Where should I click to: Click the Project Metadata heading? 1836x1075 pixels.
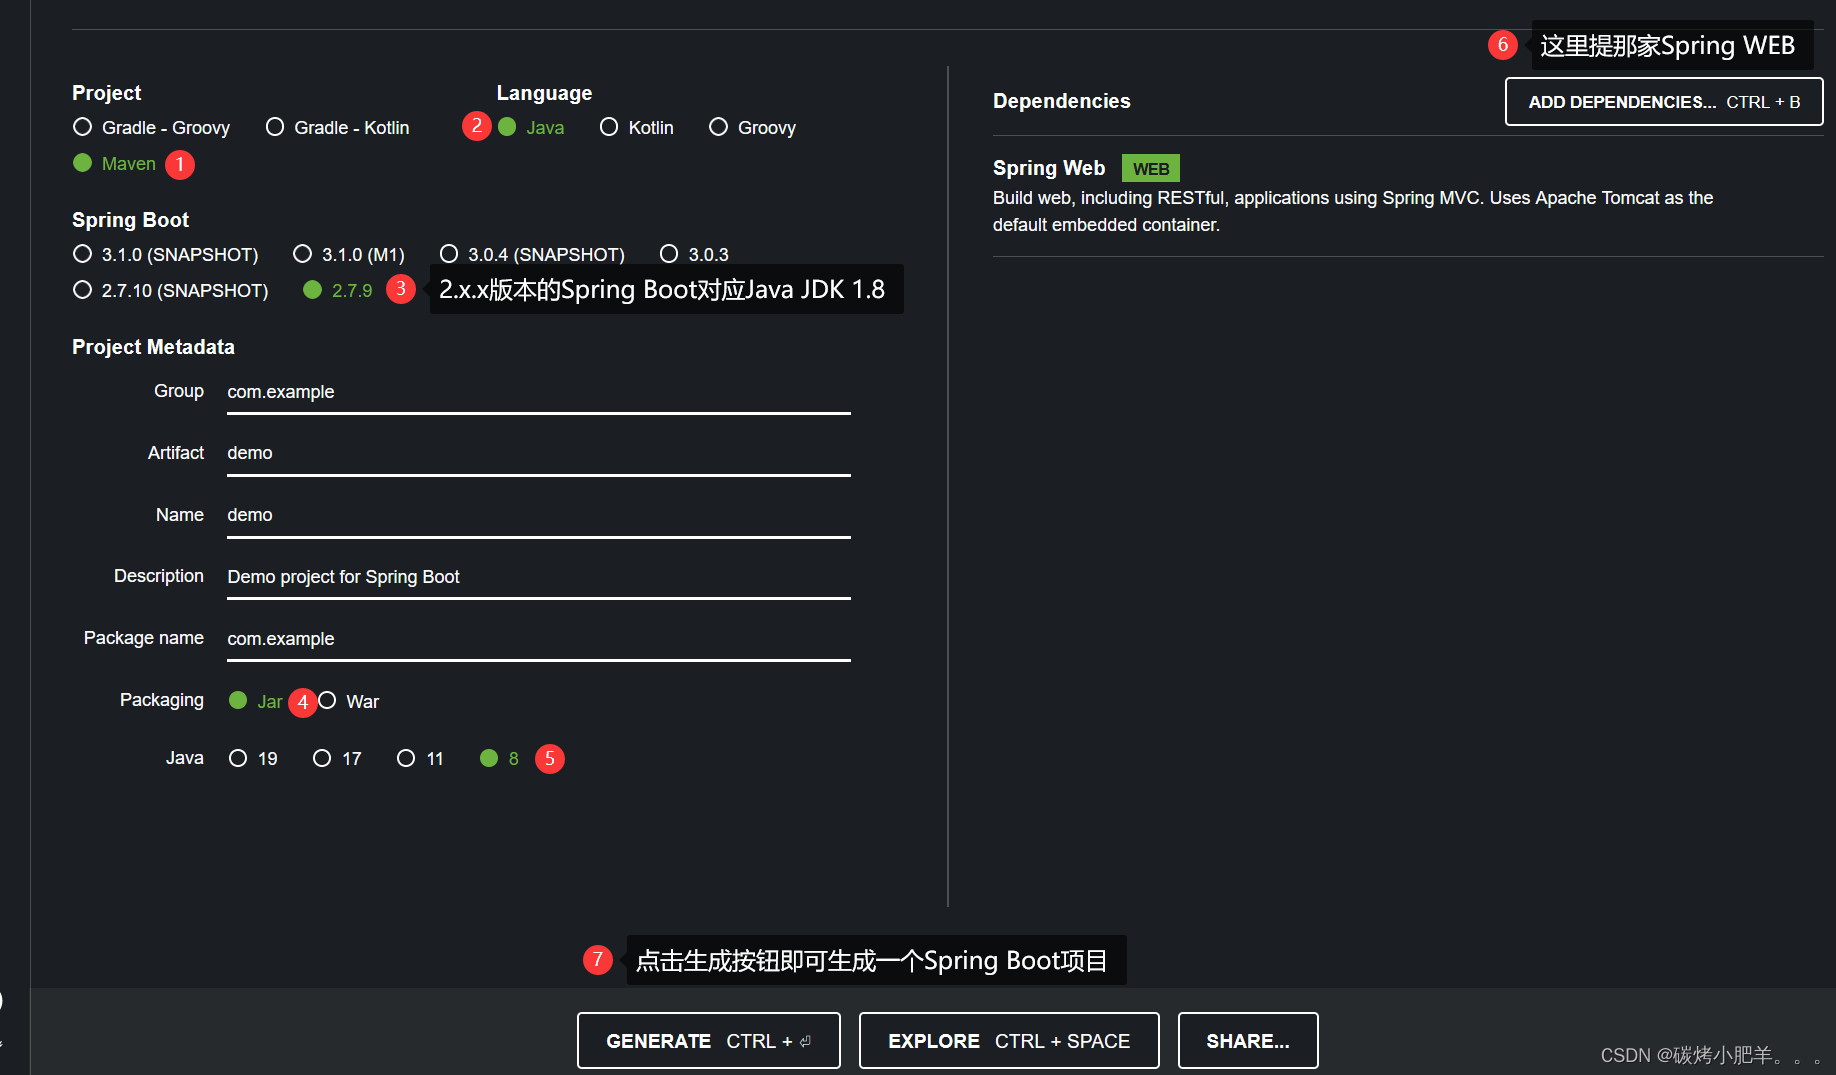(153, 347)
